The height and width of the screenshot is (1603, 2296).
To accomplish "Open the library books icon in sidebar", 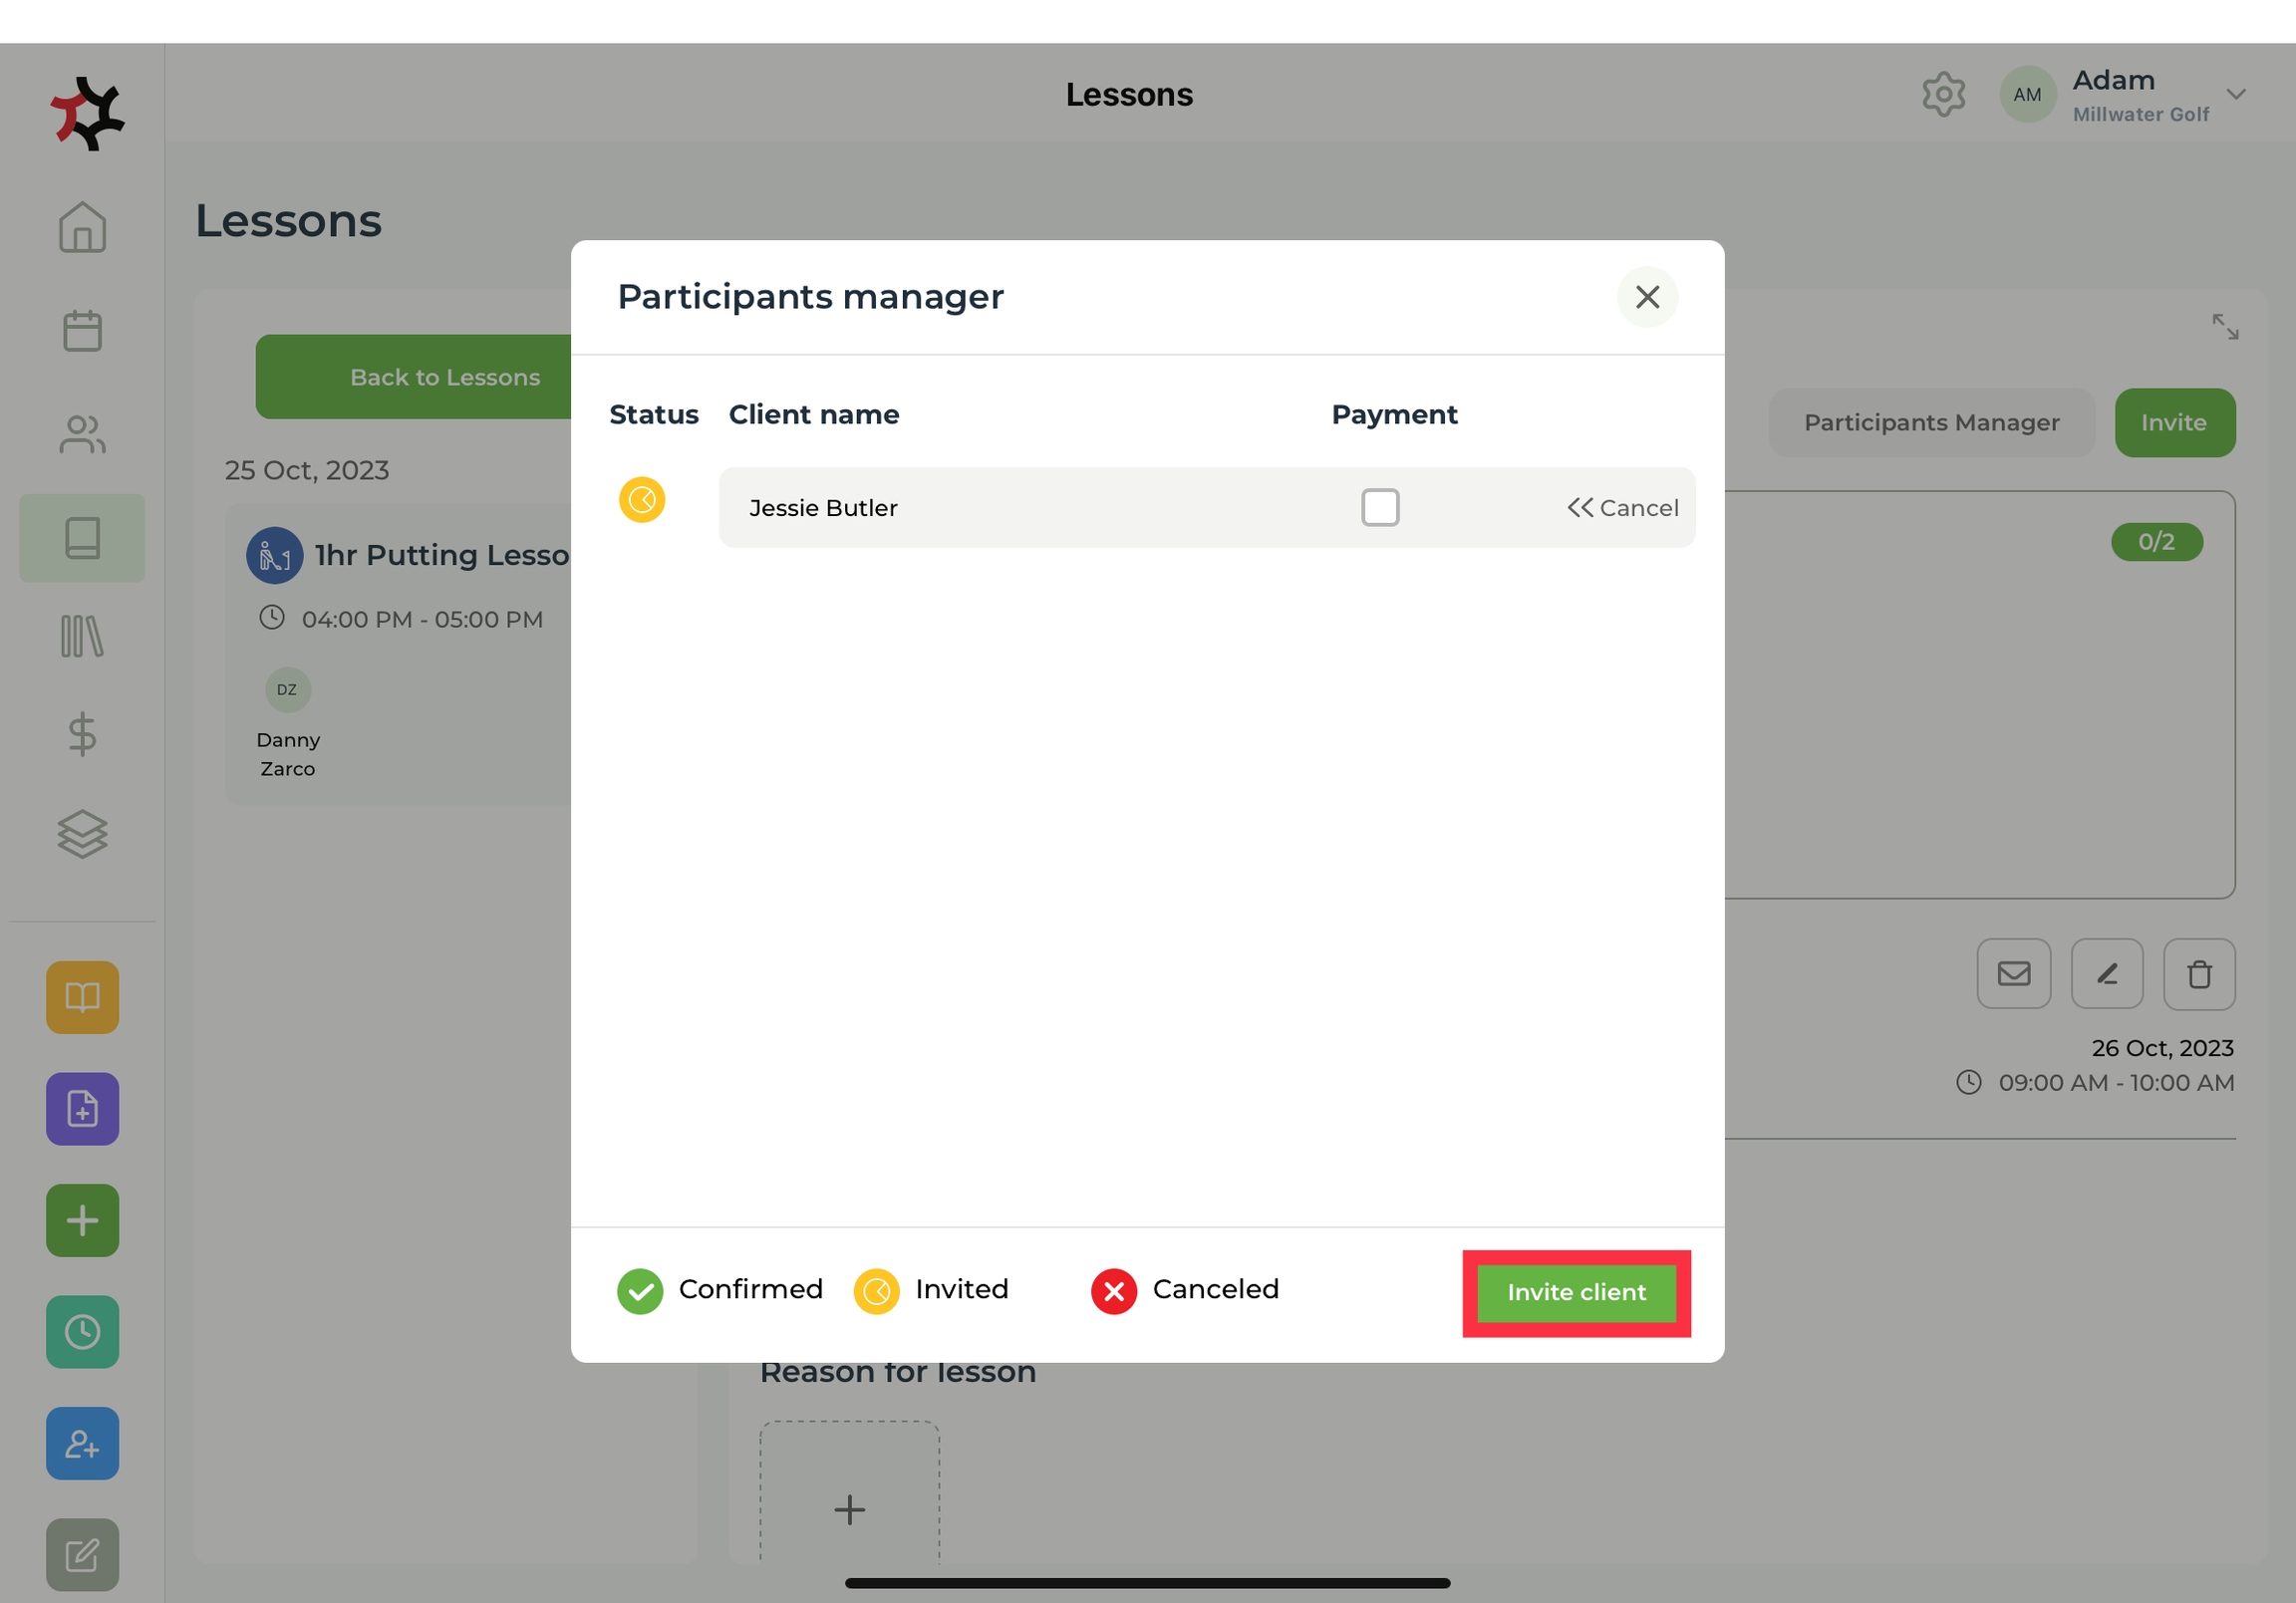I will [x=82, y=637].
